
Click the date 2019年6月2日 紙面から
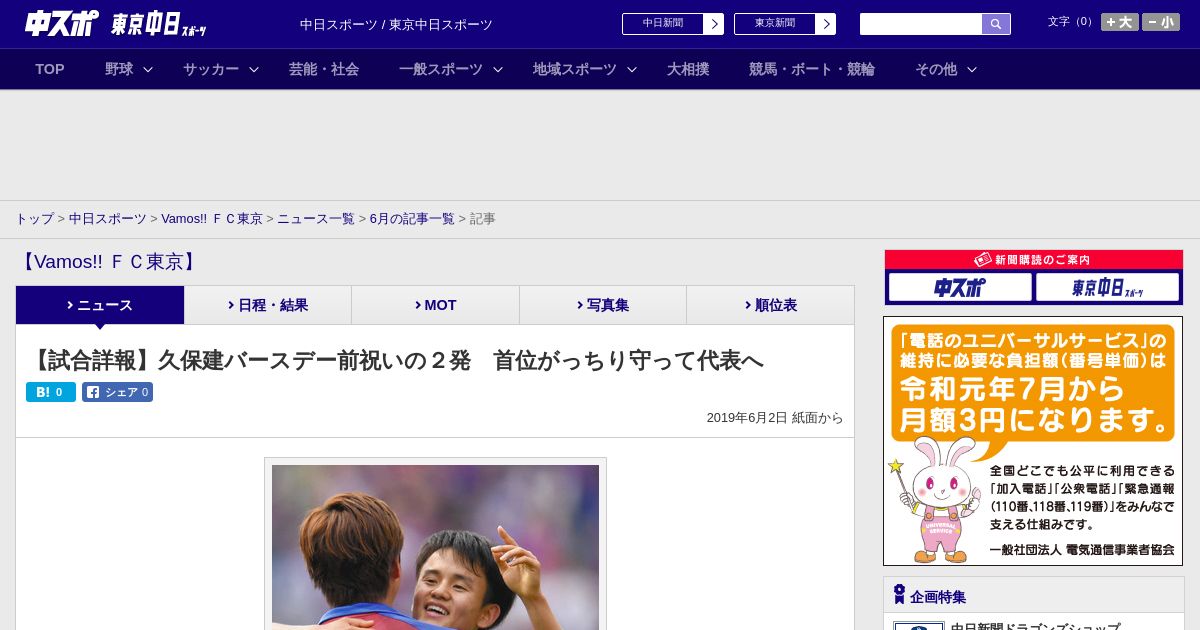[775, 418]
